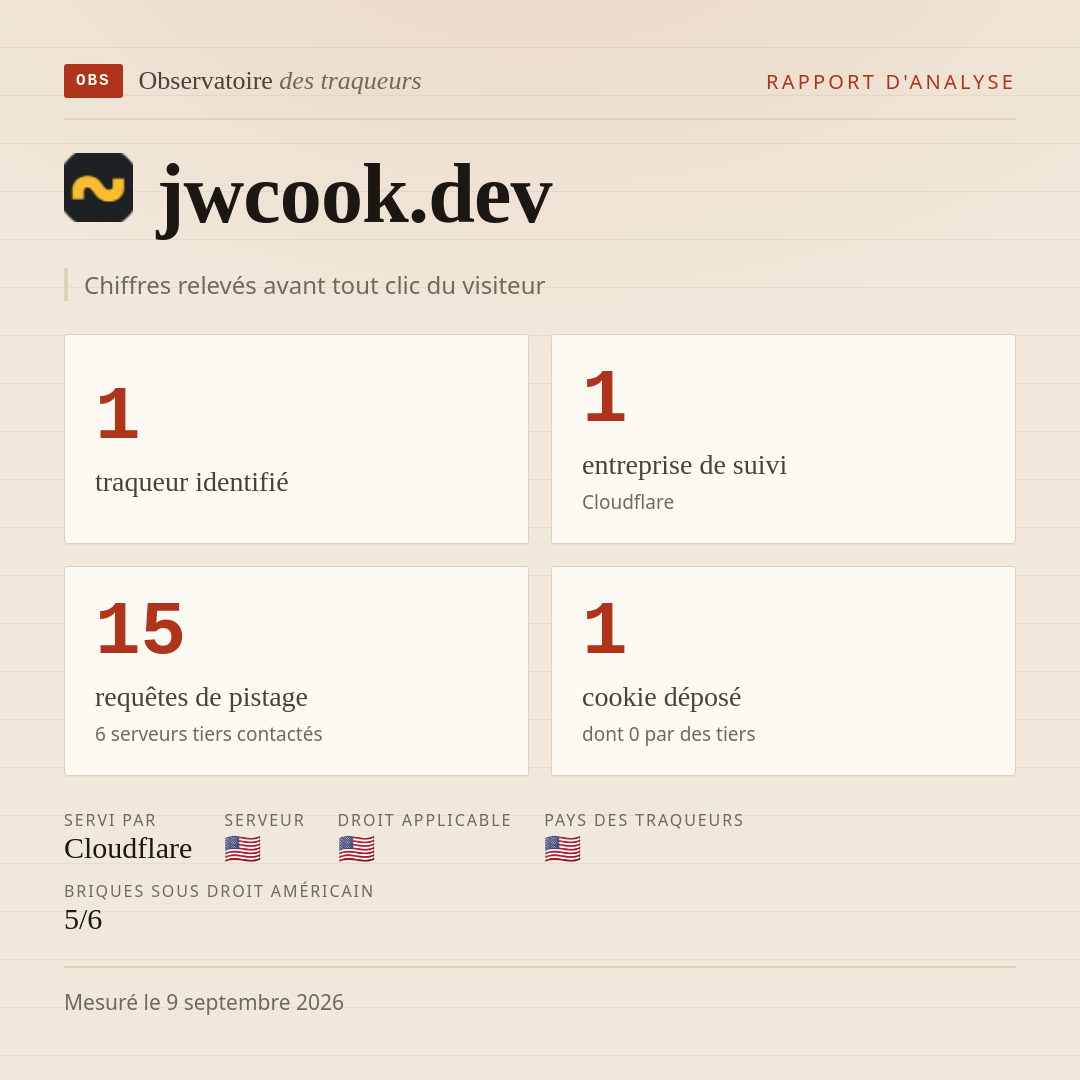Image resolution: width=1080 pixels, height=1080 pixels.
Task: Click '6 serveurs tiers contactés' text
Action: tap(209, 734)
